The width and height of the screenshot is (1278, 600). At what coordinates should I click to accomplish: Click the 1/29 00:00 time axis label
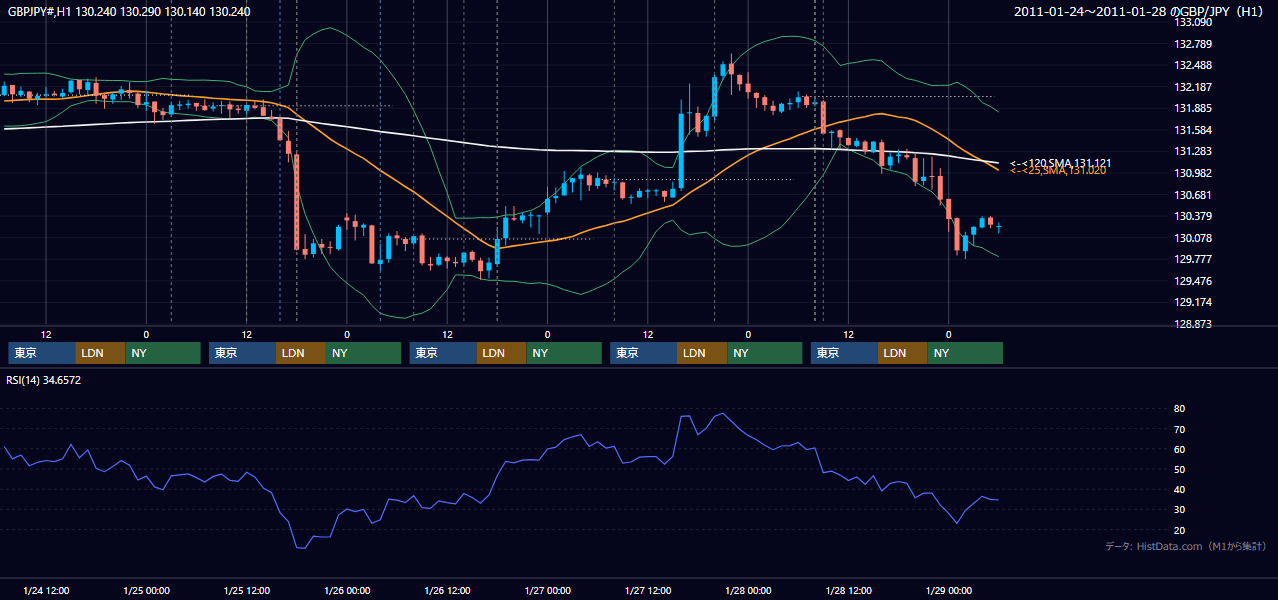[948, 591]
